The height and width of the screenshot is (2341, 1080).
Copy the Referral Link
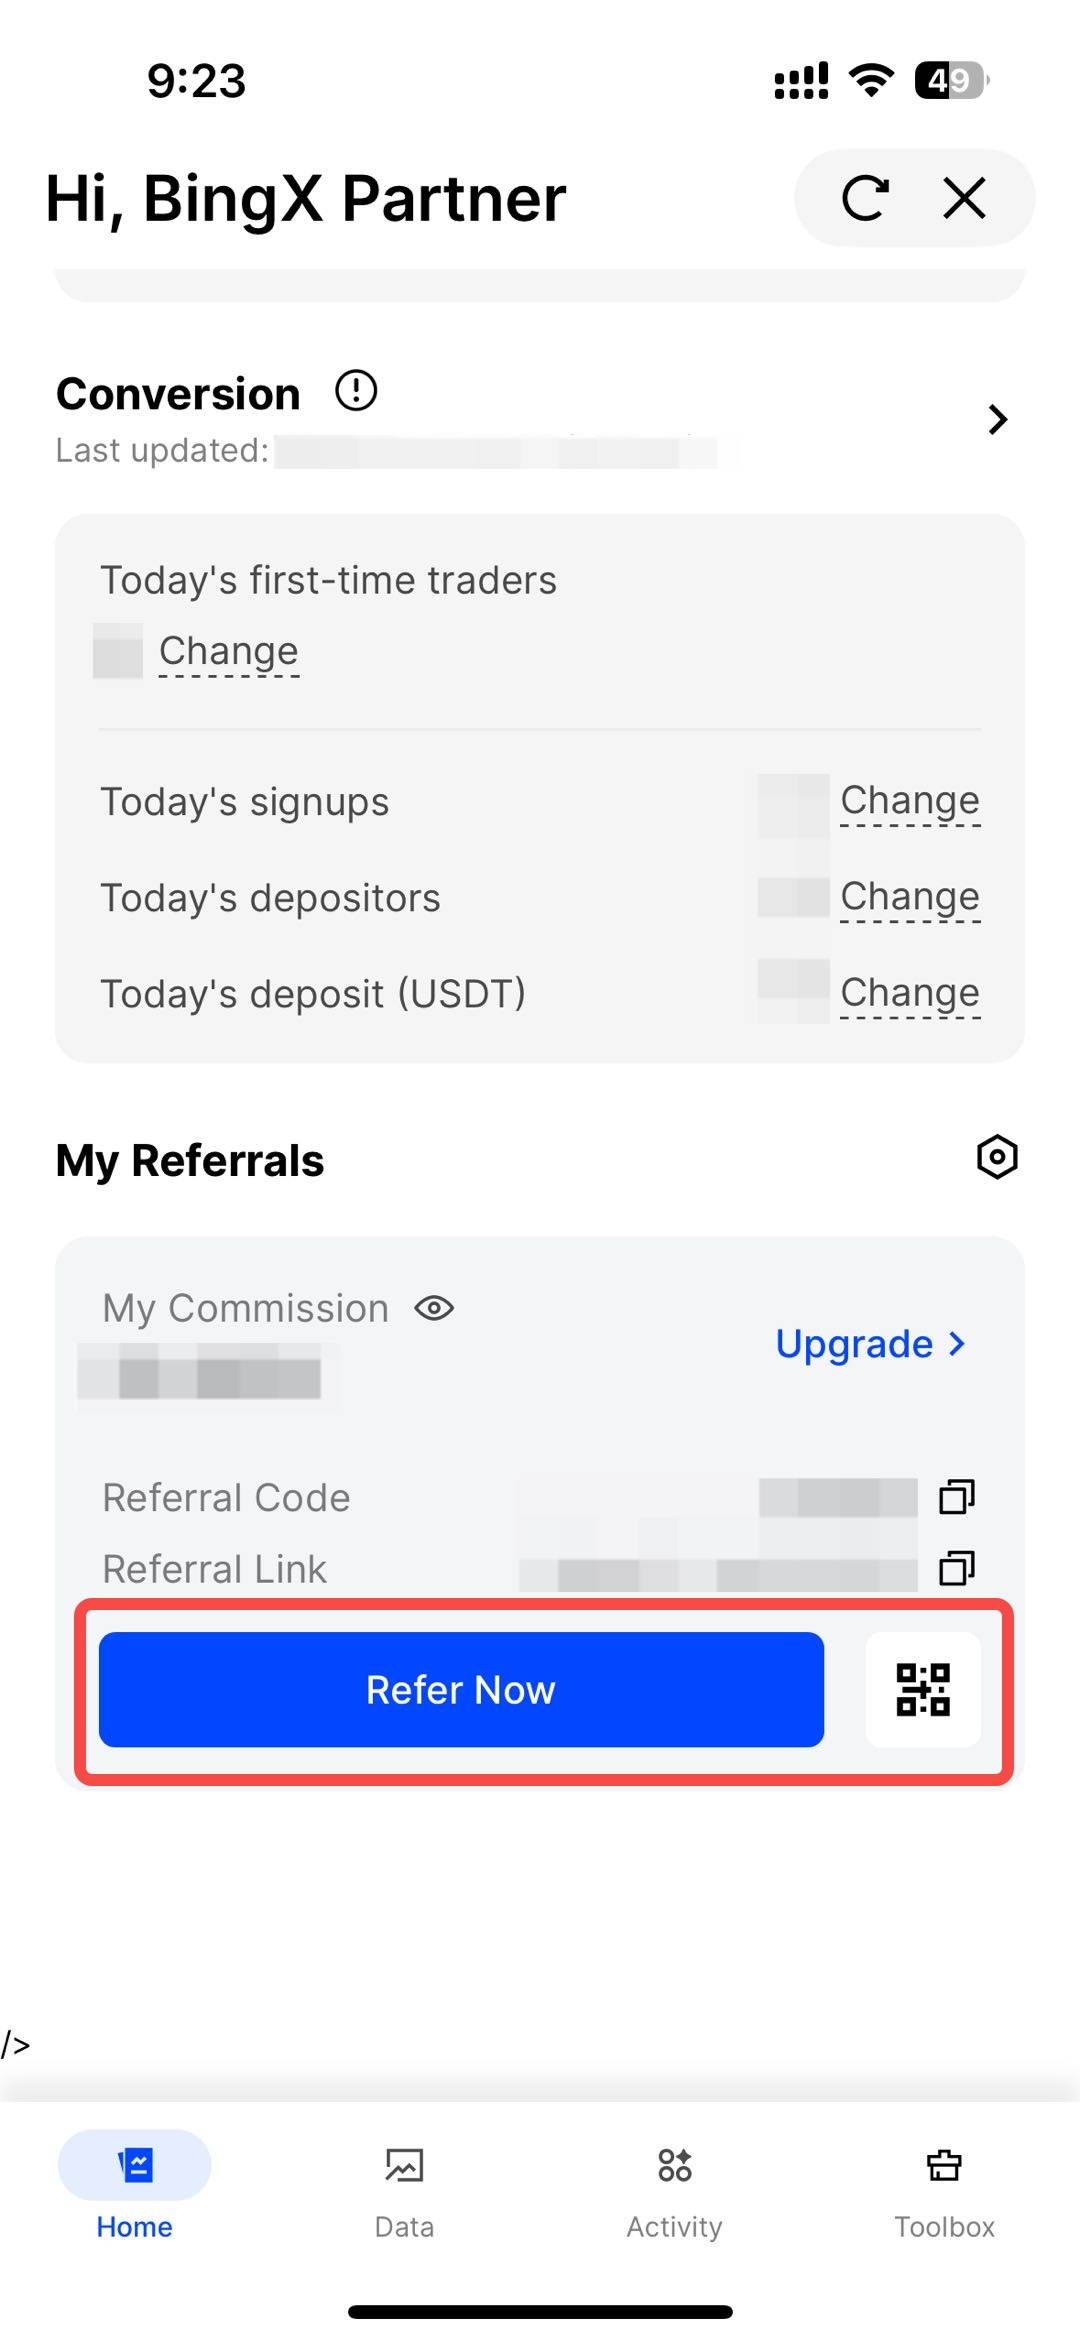tap(957, 1568)
